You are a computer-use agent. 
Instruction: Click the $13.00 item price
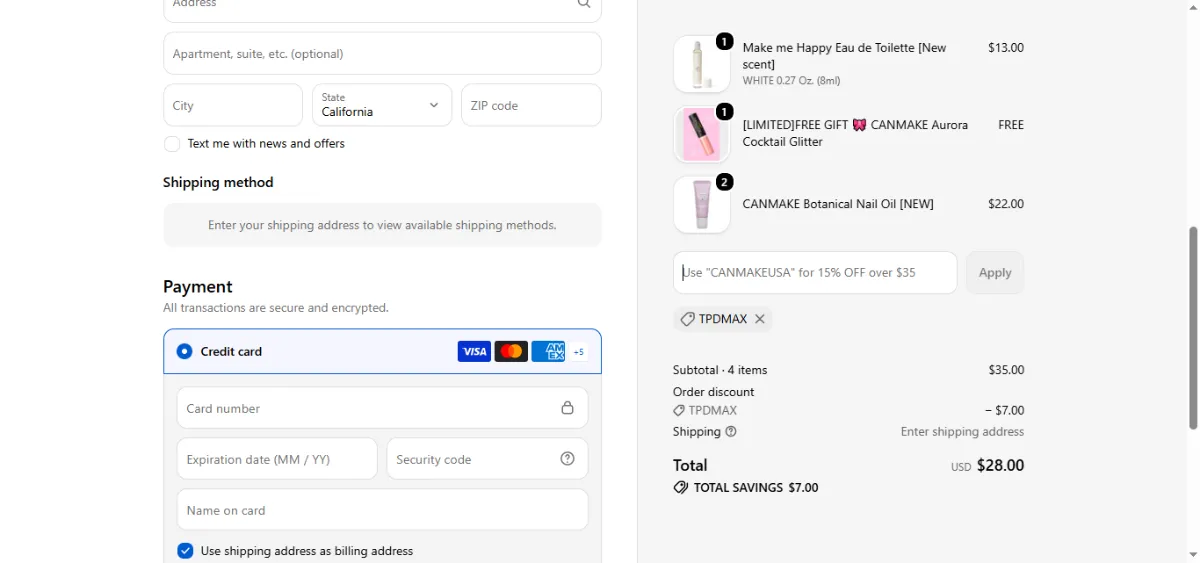pos(1006,48)
